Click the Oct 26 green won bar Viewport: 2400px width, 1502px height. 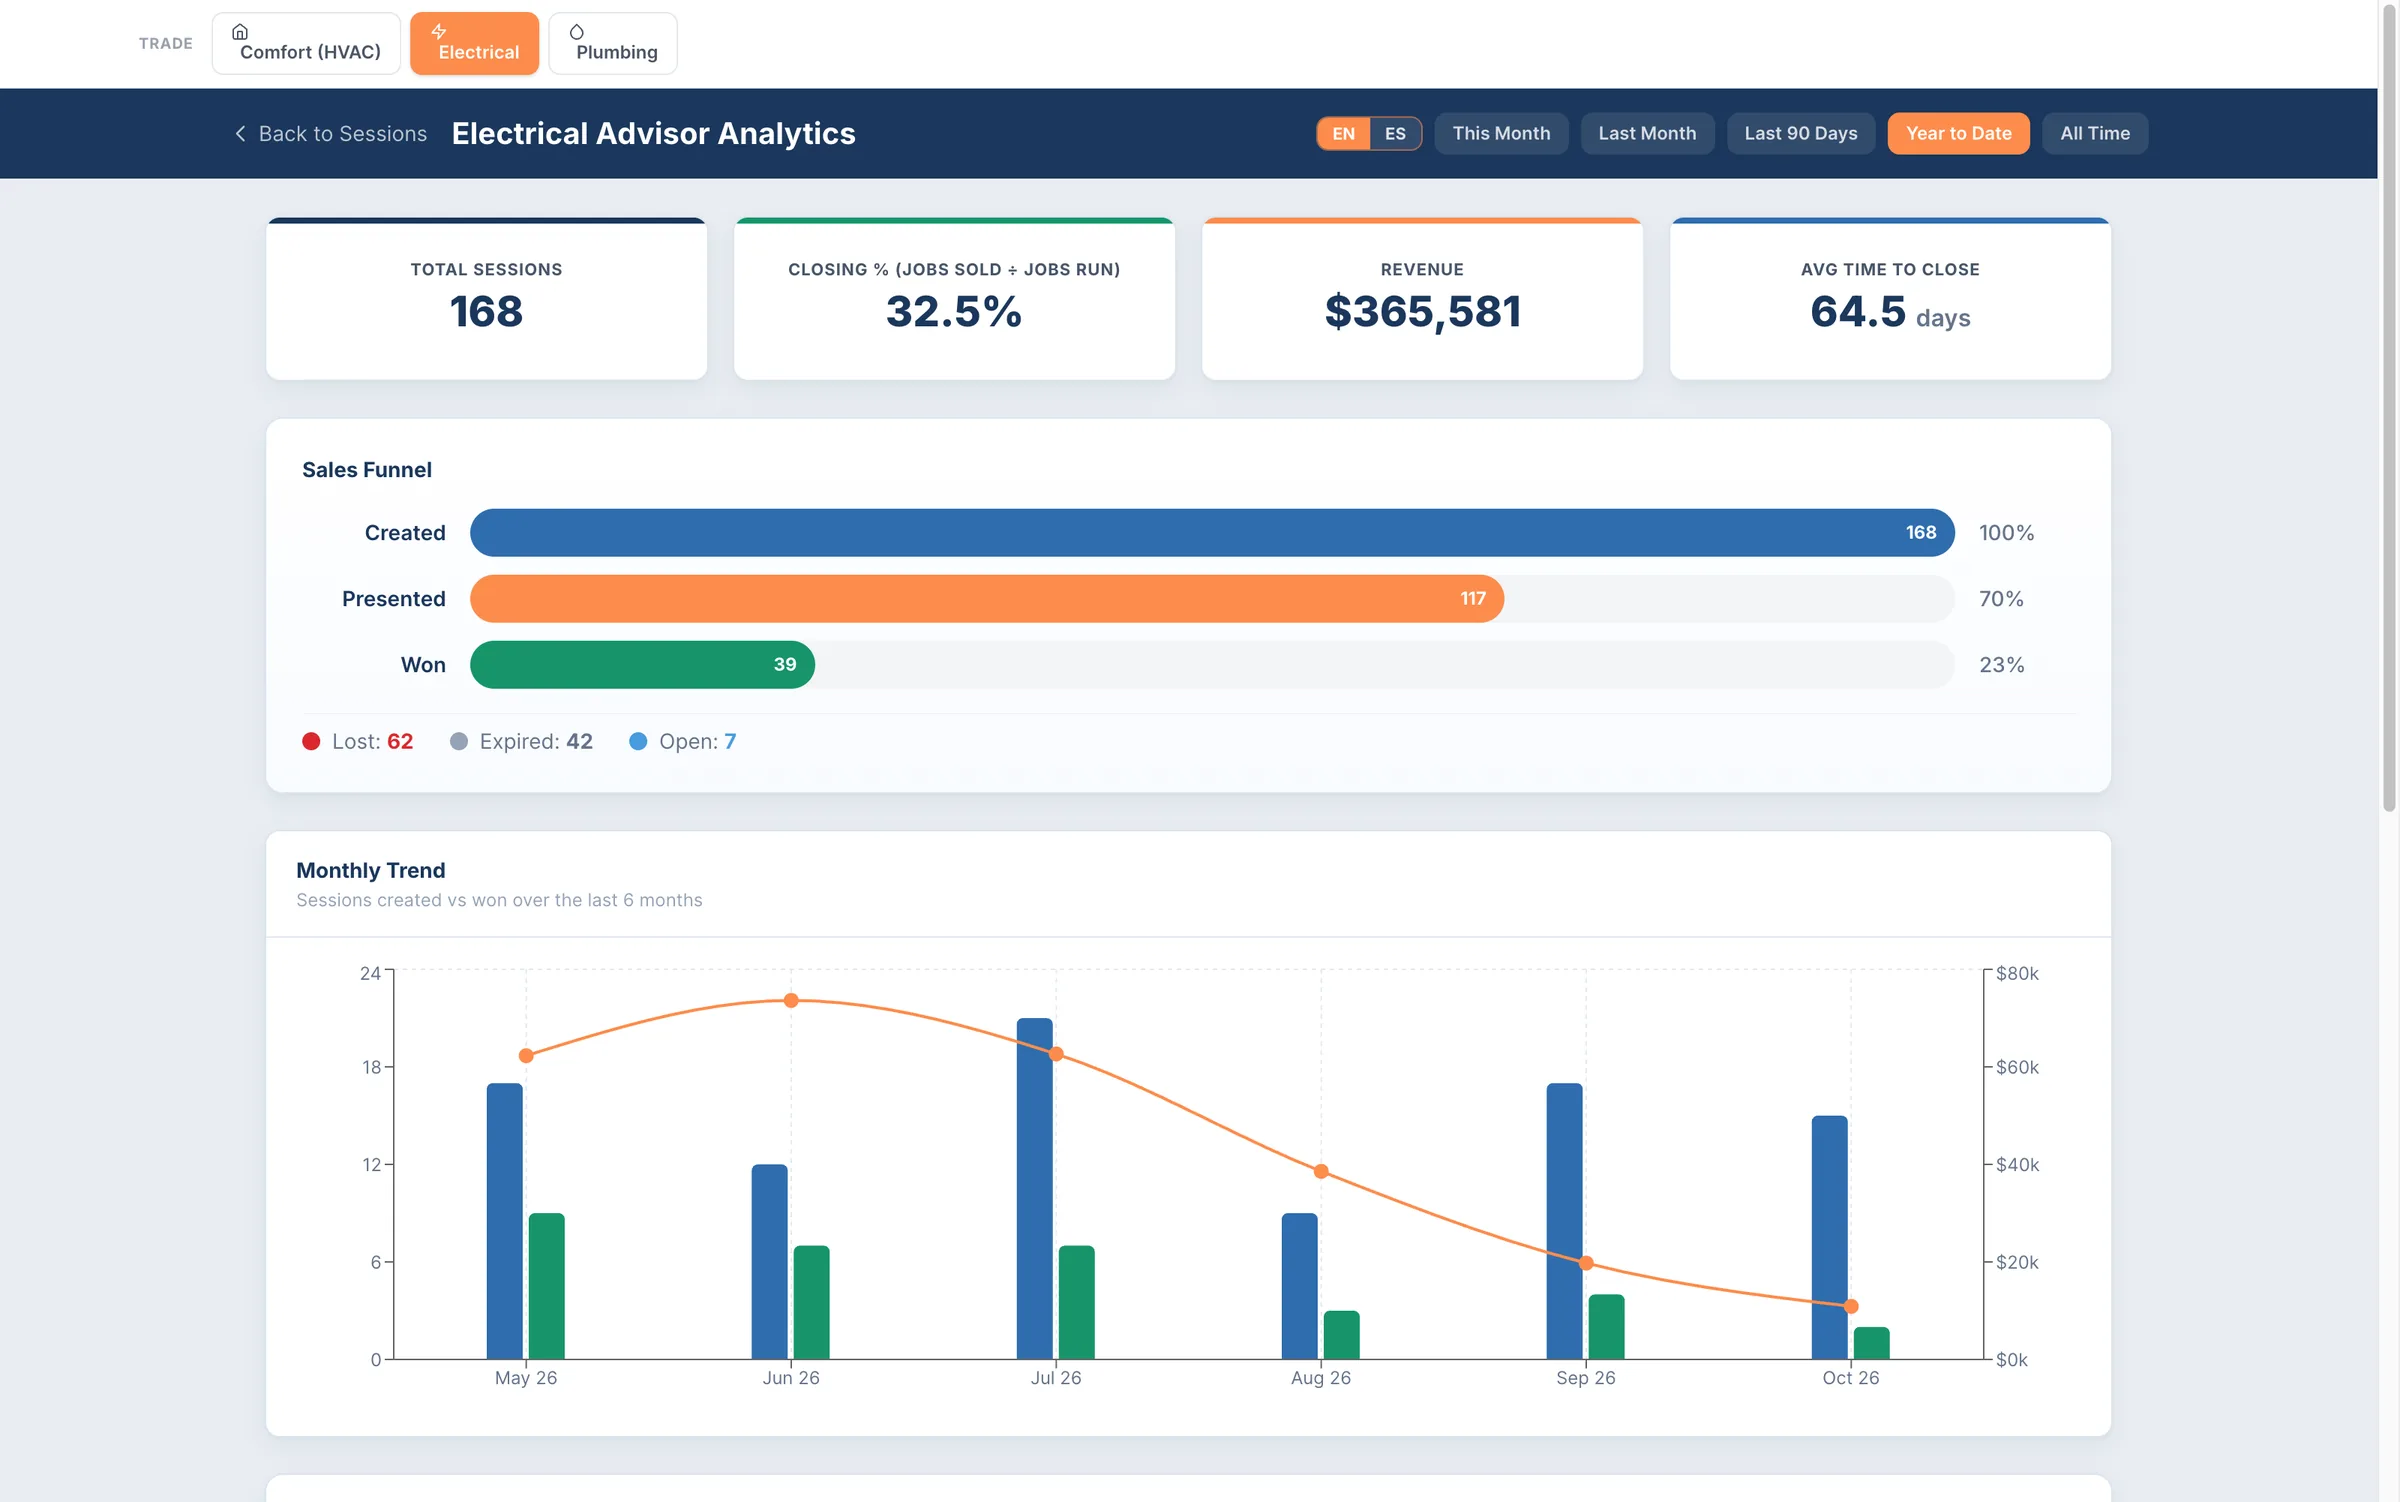click(x=1871, y=1343)
